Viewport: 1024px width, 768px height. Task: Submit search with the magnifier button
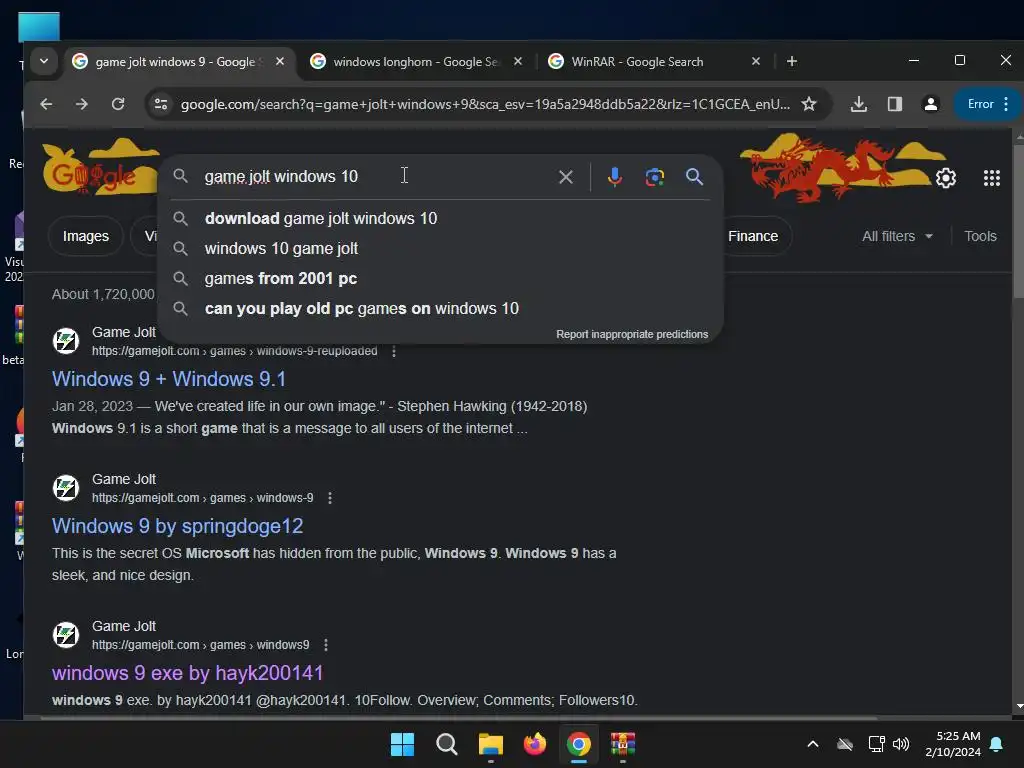click(694, 177)
